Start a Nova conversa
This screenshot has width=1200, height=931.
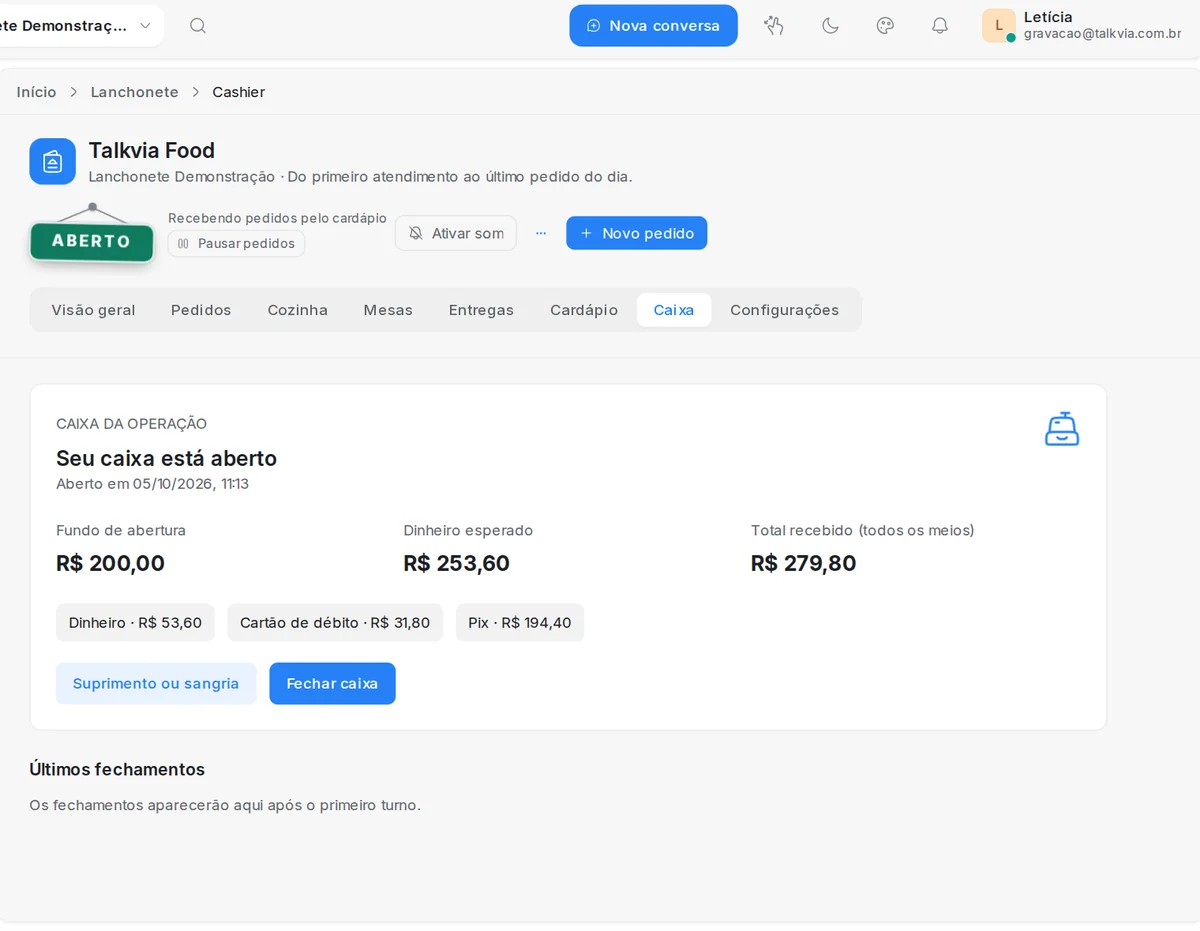pos(654,26)
